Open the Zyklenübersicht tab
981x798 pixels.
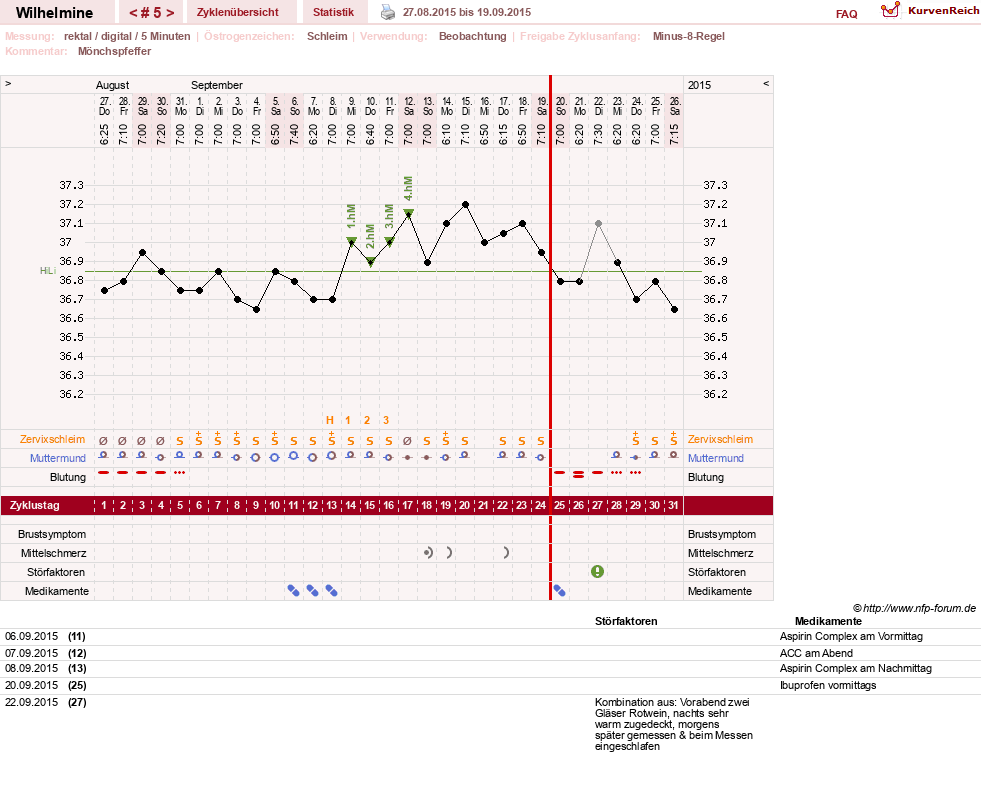click(238, 12)
